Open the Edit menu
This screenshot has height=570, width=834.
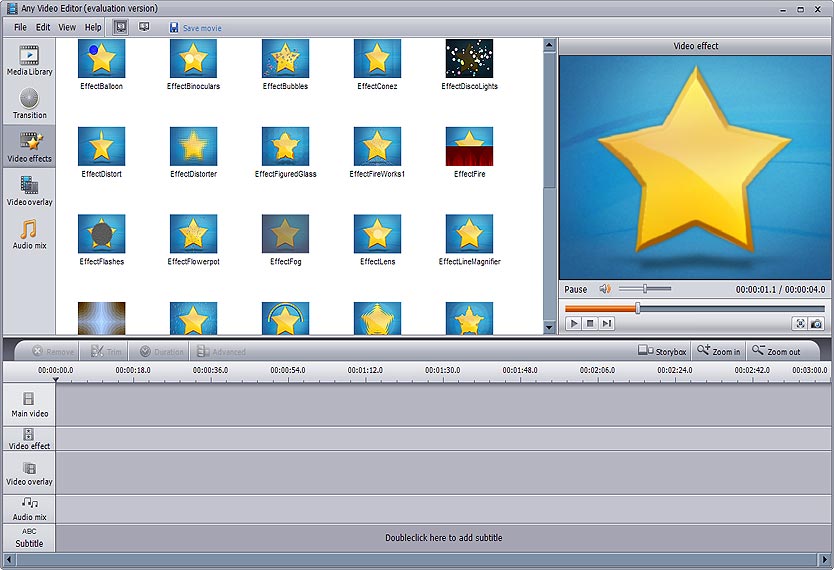coord(43,27)
